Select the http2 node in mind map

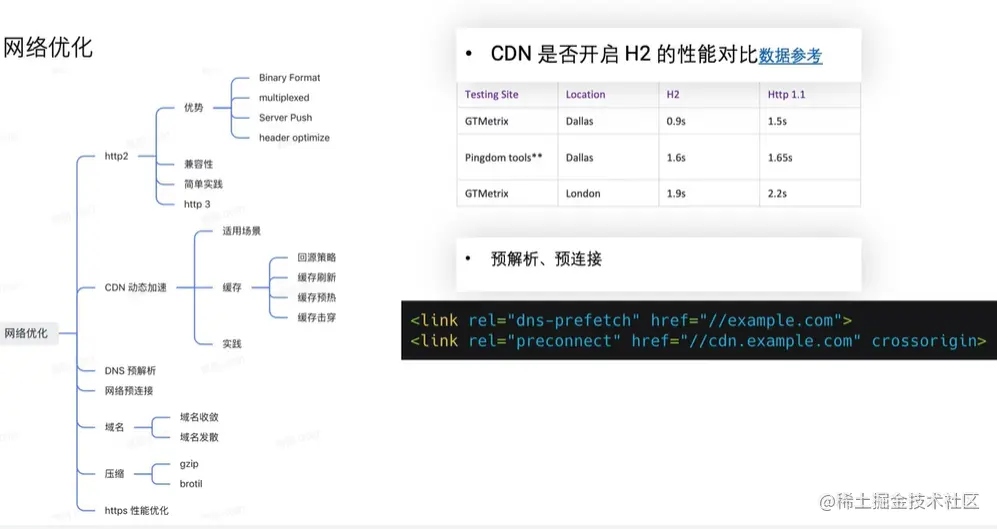(x=116, y=156)
